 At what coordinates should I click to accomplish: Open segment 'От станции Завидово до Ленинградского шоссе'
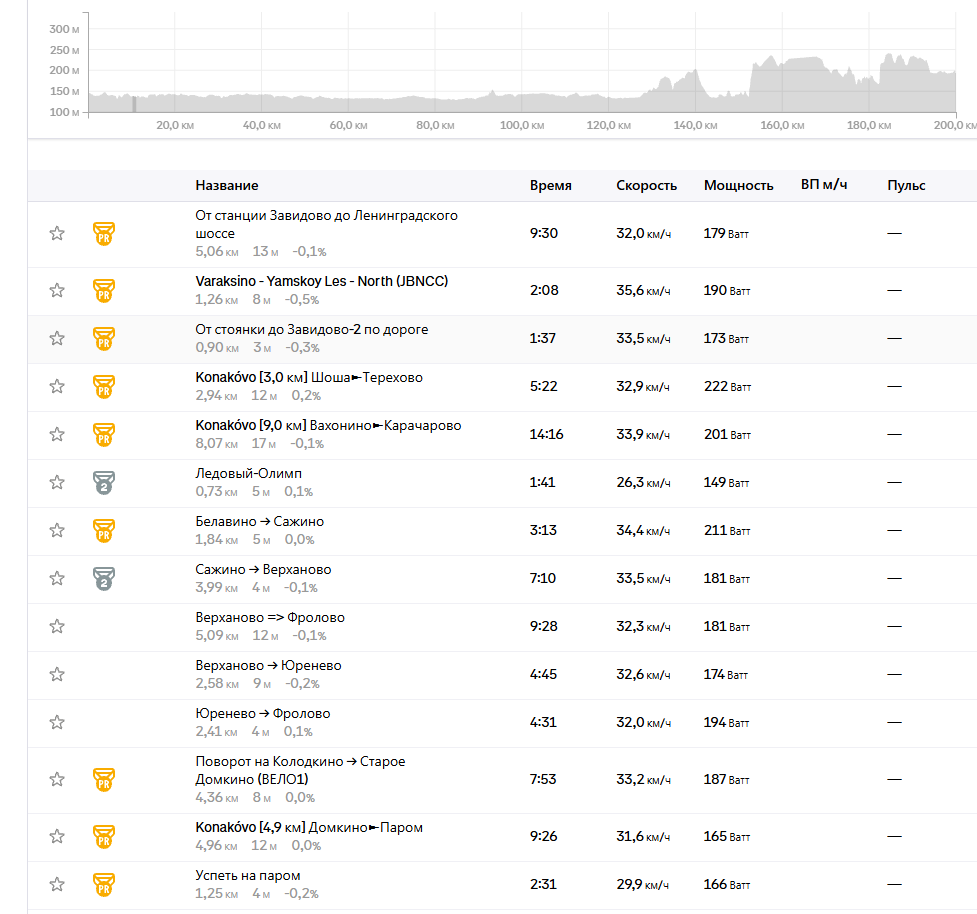point(326,224)
